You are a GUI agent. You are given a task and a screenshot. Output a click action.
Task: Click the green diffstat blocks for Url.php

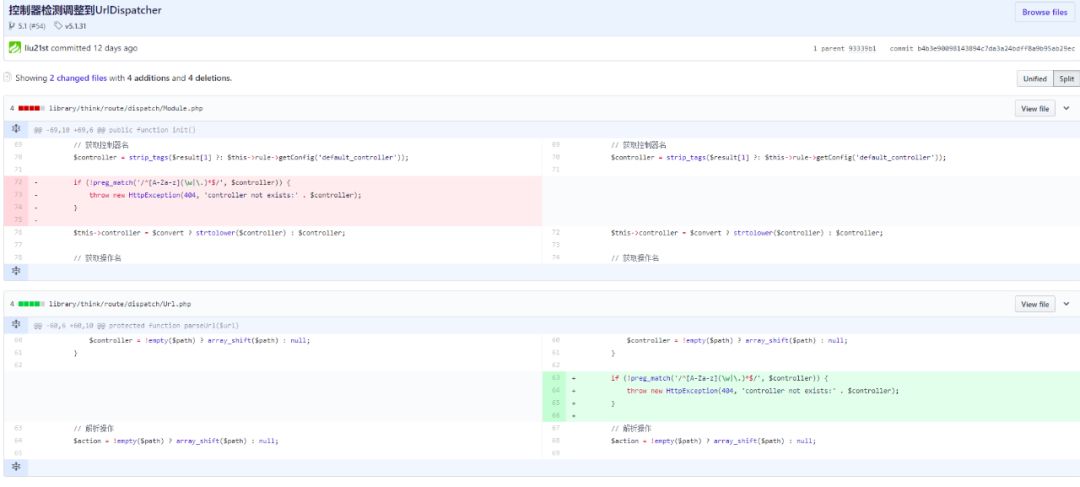tap(31, 304)
